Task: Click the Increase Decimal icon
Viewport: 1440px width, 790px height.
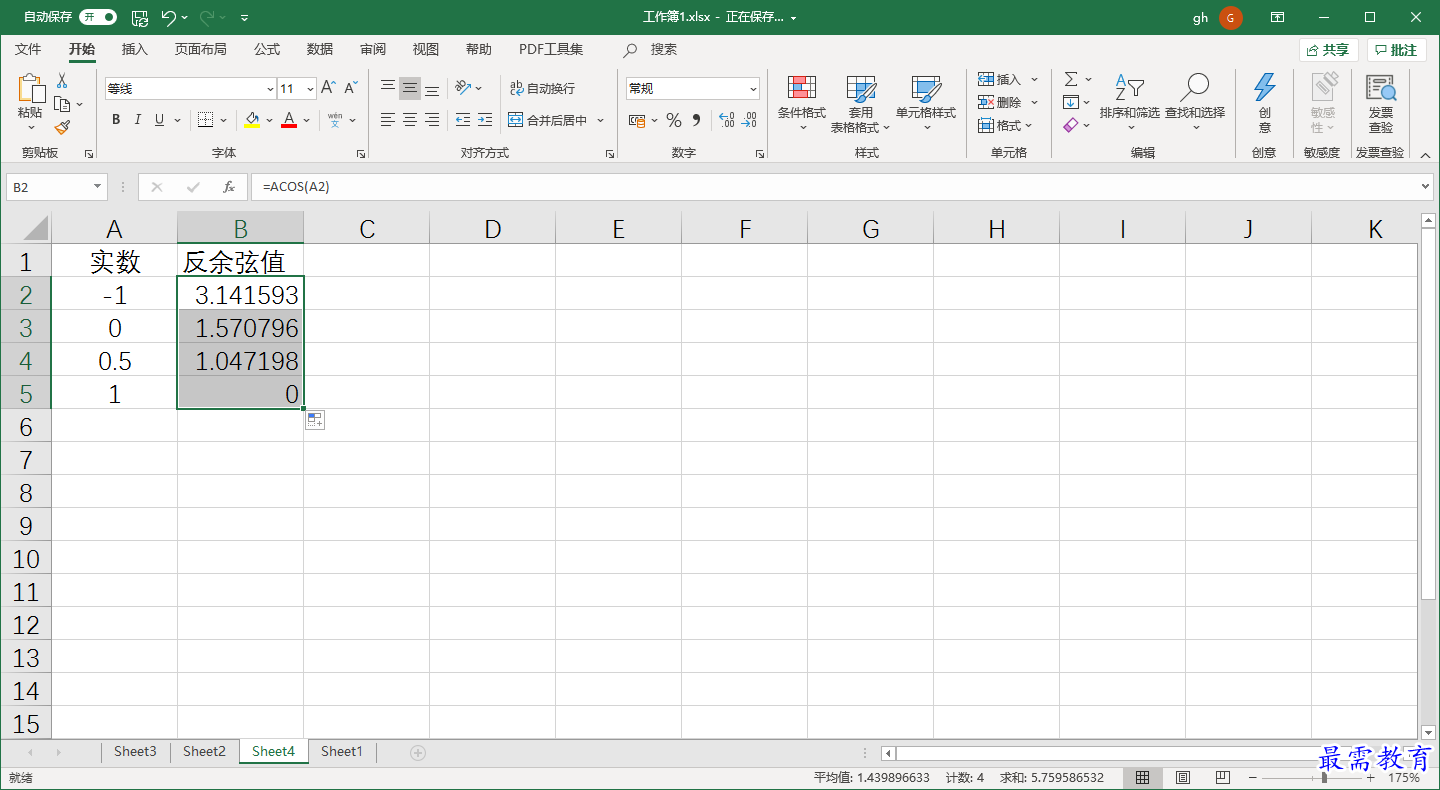Action: point(727,120)
